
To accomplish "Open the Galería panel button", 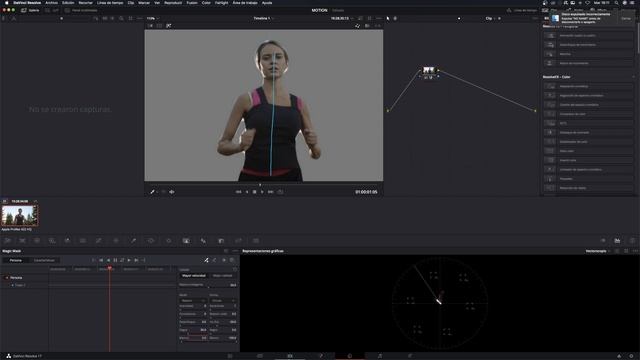I will (x=30, y=10).
